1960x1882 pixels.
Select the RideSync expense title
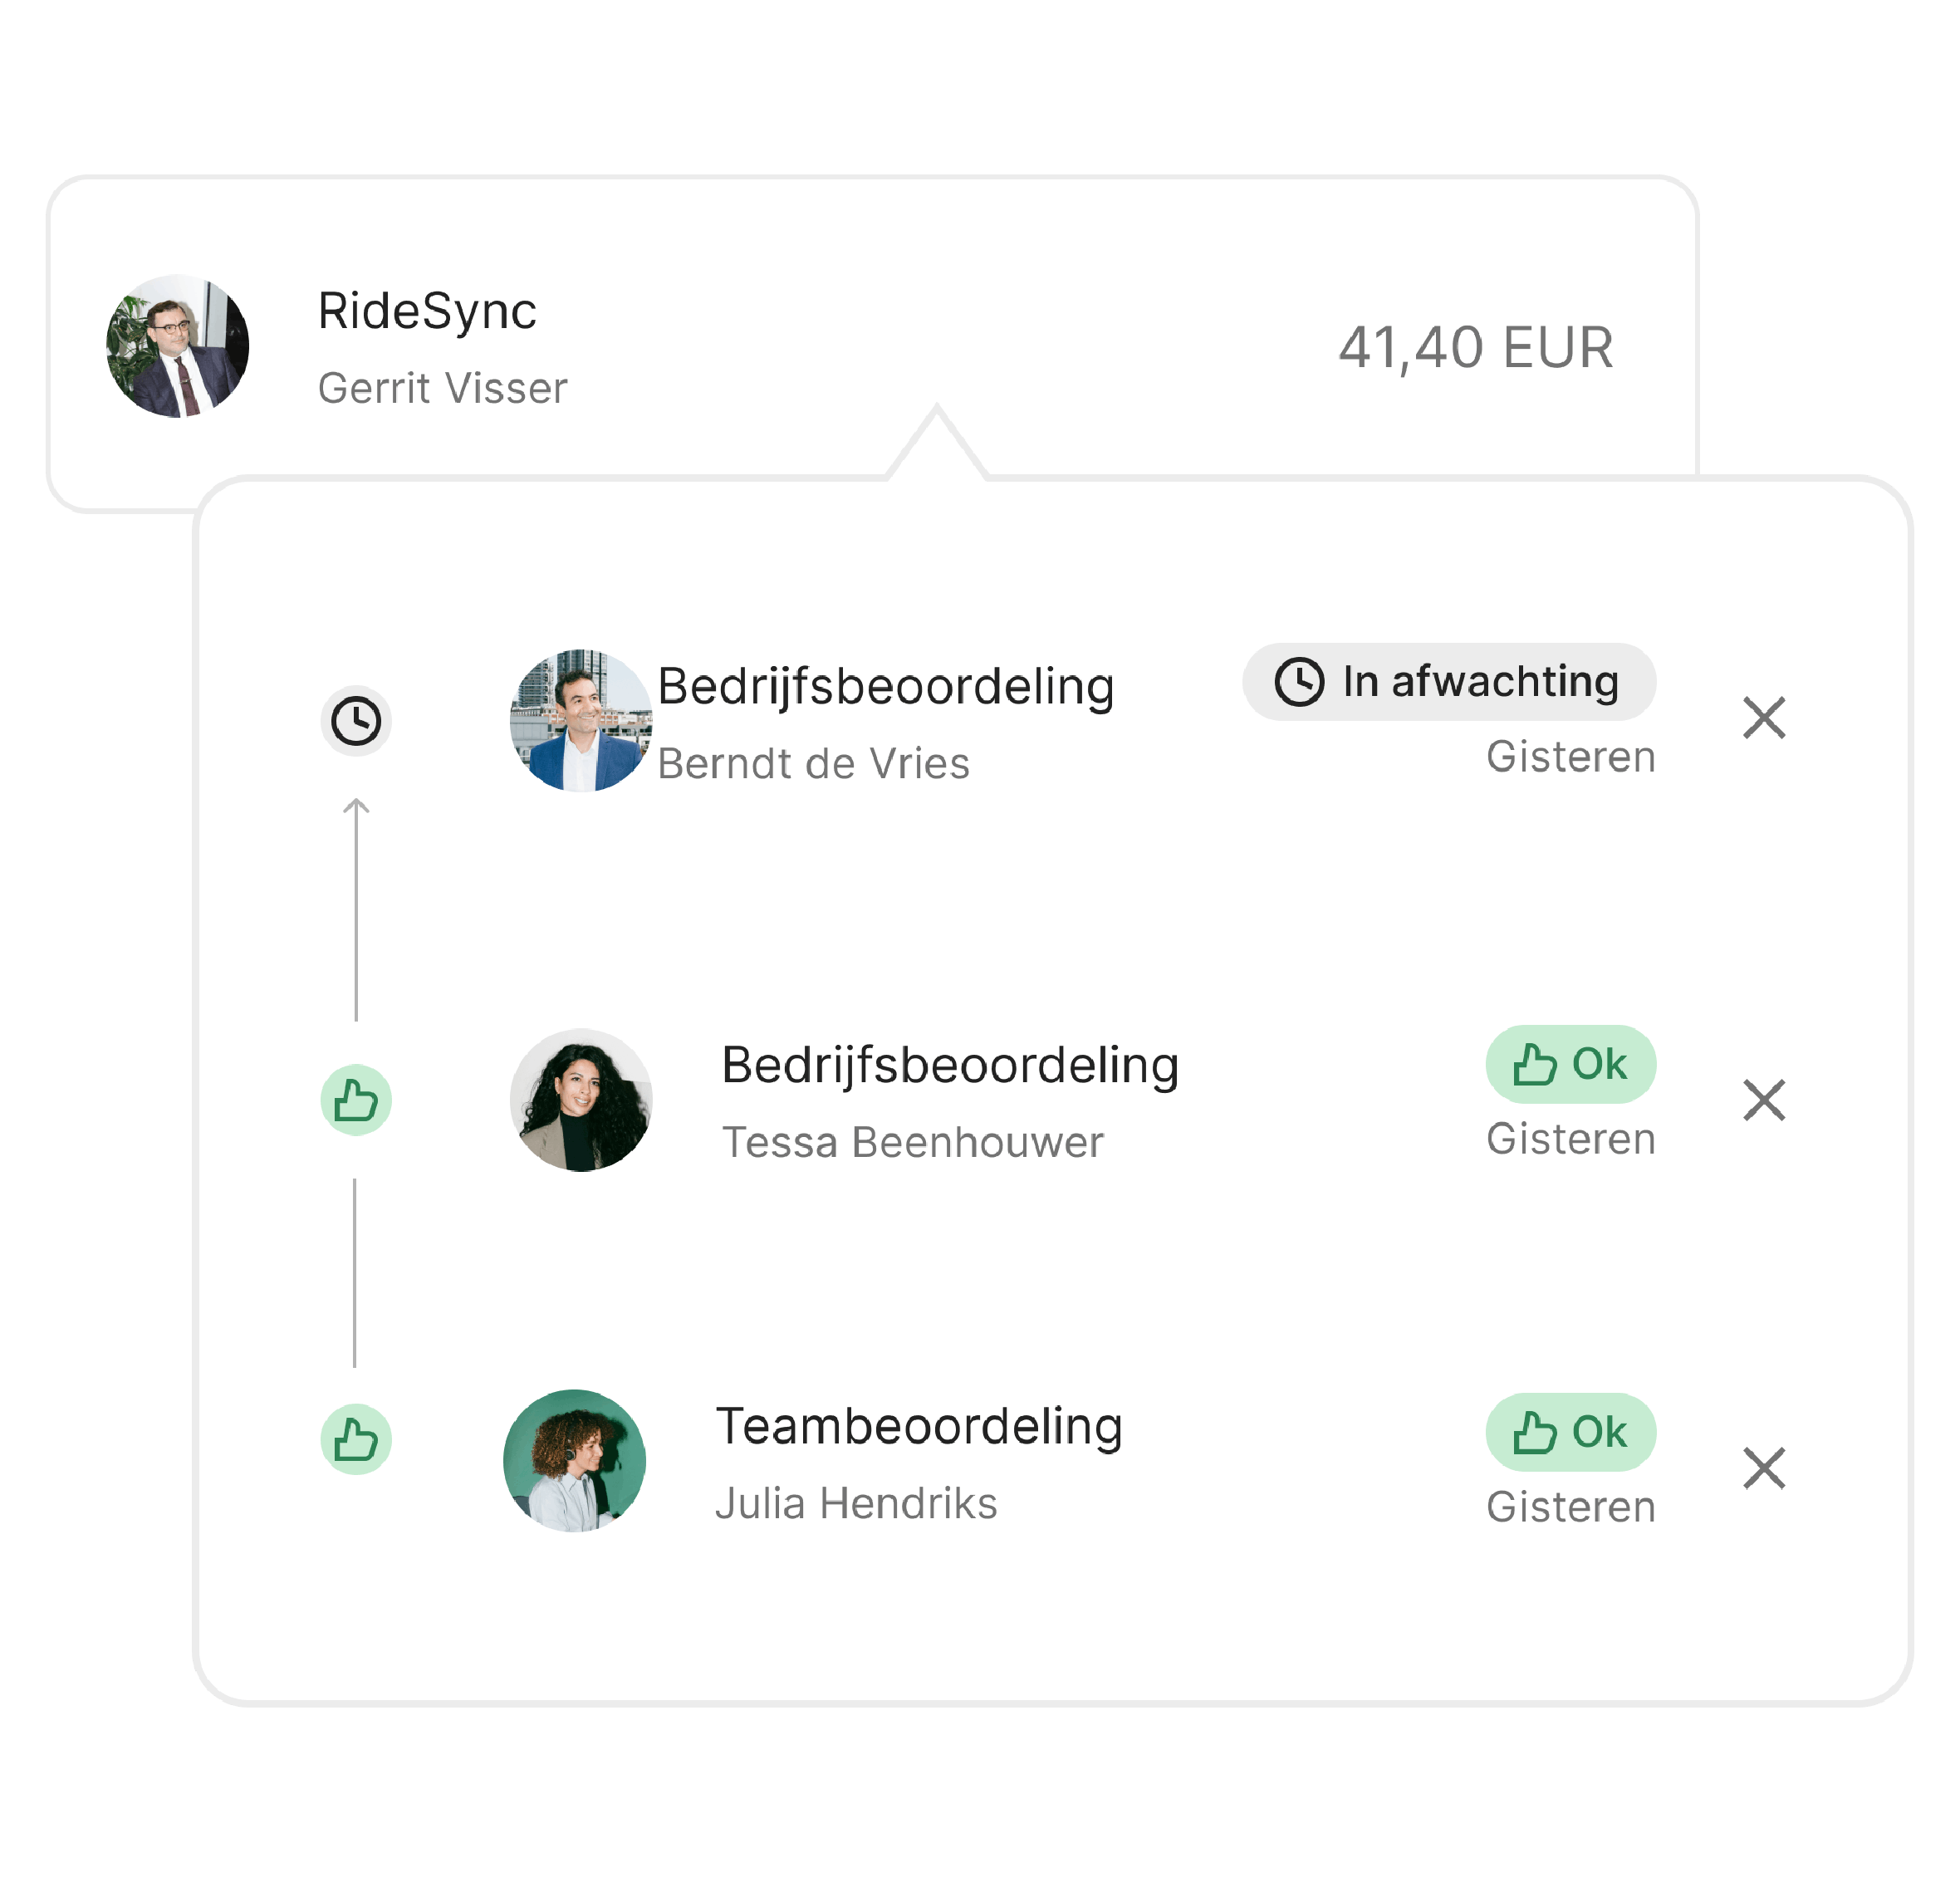coord(427,310)
